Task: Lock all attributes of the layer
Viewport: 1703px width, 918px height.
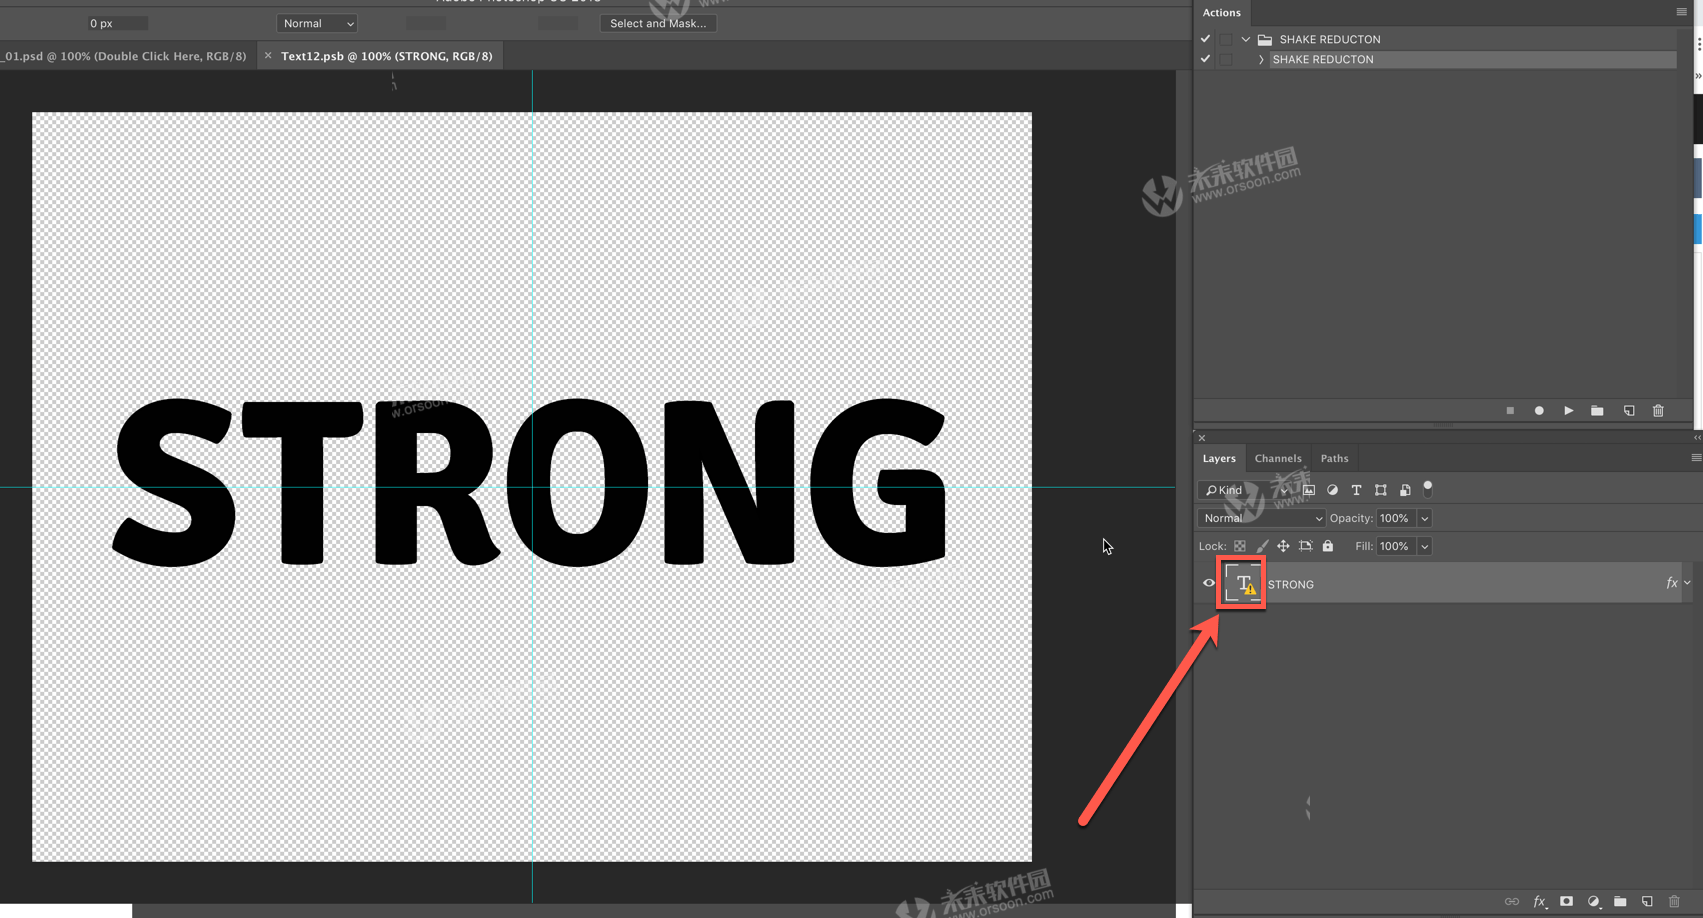Action: pyautogui.click(x=1328, y=546)
